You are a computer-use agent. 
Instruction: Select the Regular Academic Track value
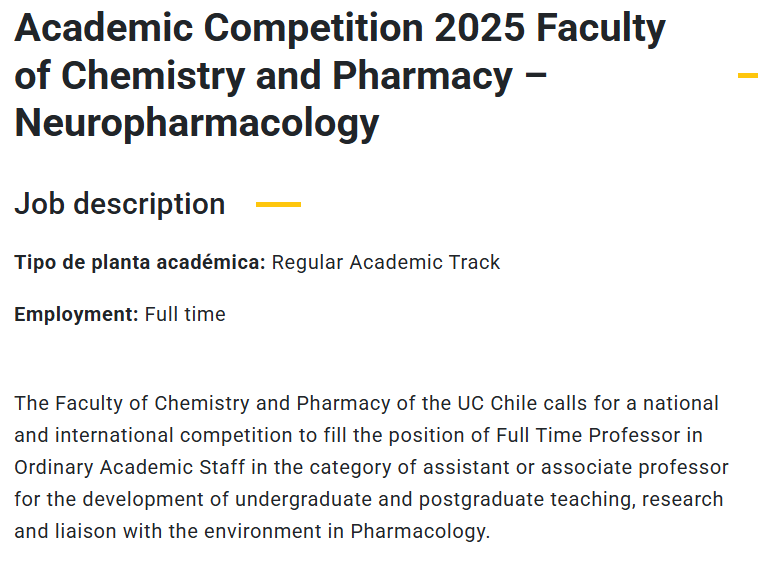pos(386,263)
